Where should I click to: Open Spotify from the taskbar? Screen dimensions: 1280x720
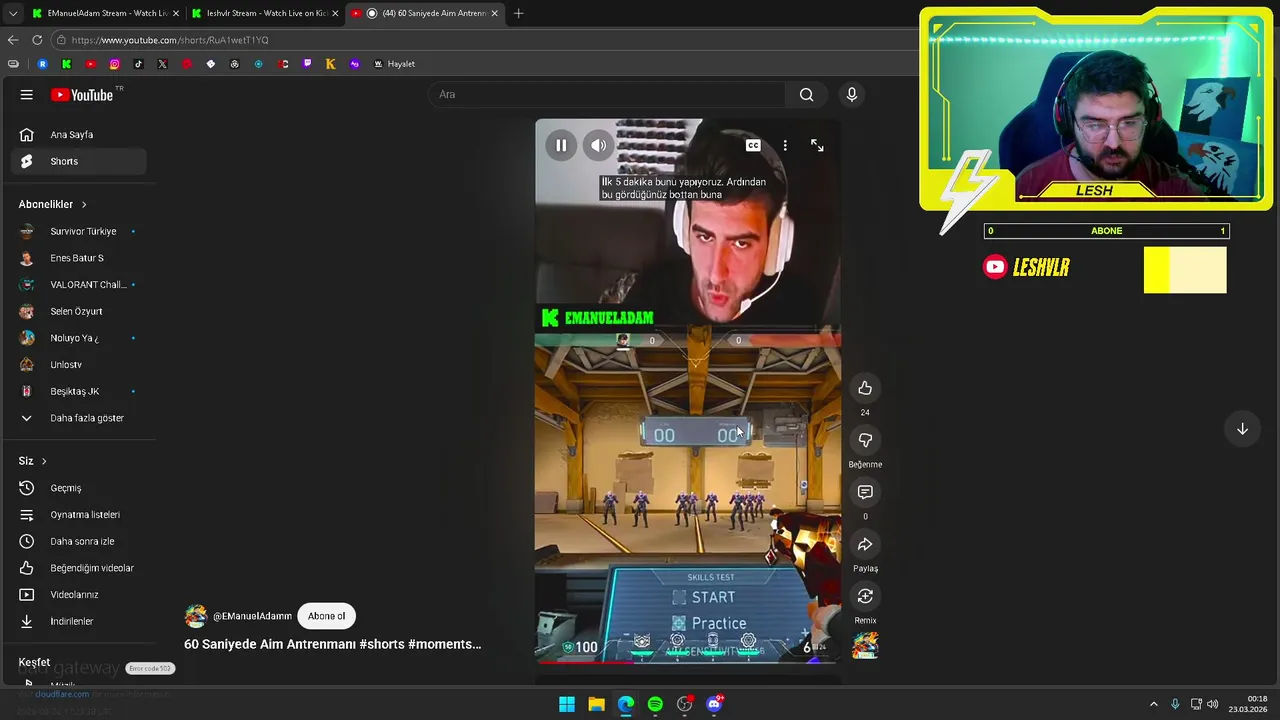(655, 704)
